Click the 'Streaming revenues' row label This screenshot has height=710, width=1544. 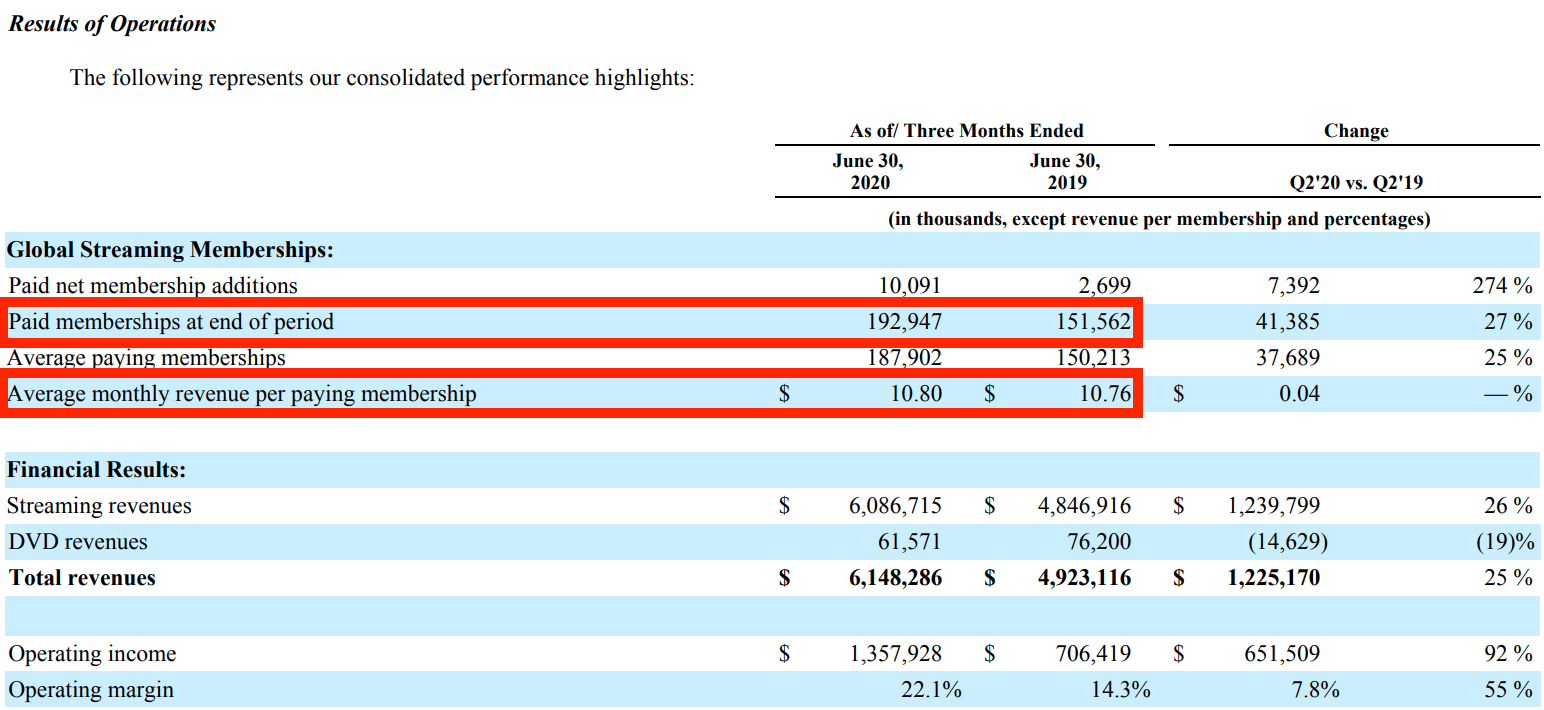(99, 506)
